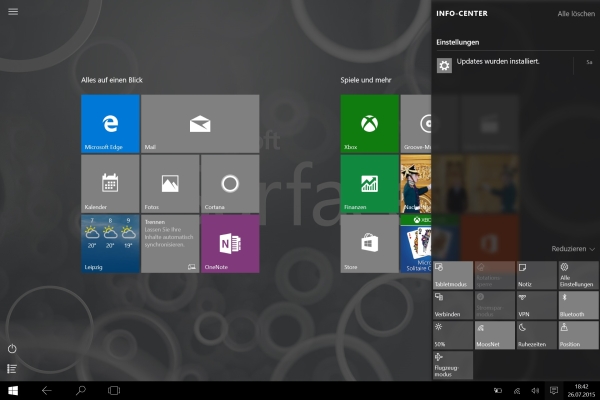This screenshot has height=400, width=600.
Task: Toggle MoosNet Wi-Fi quick action
Action: tap(495, 335)
